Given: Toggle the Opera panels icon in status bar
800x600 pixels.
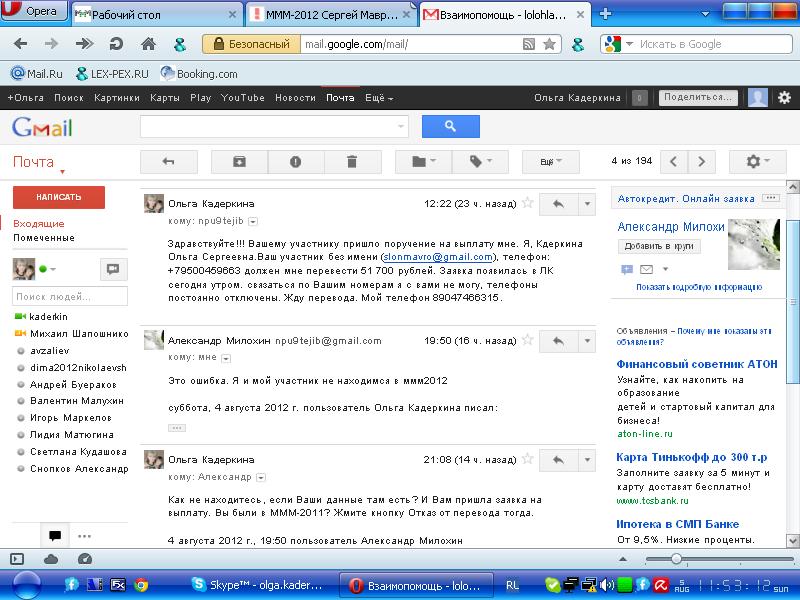Looking at the screenshot, I should click(17, 559).
